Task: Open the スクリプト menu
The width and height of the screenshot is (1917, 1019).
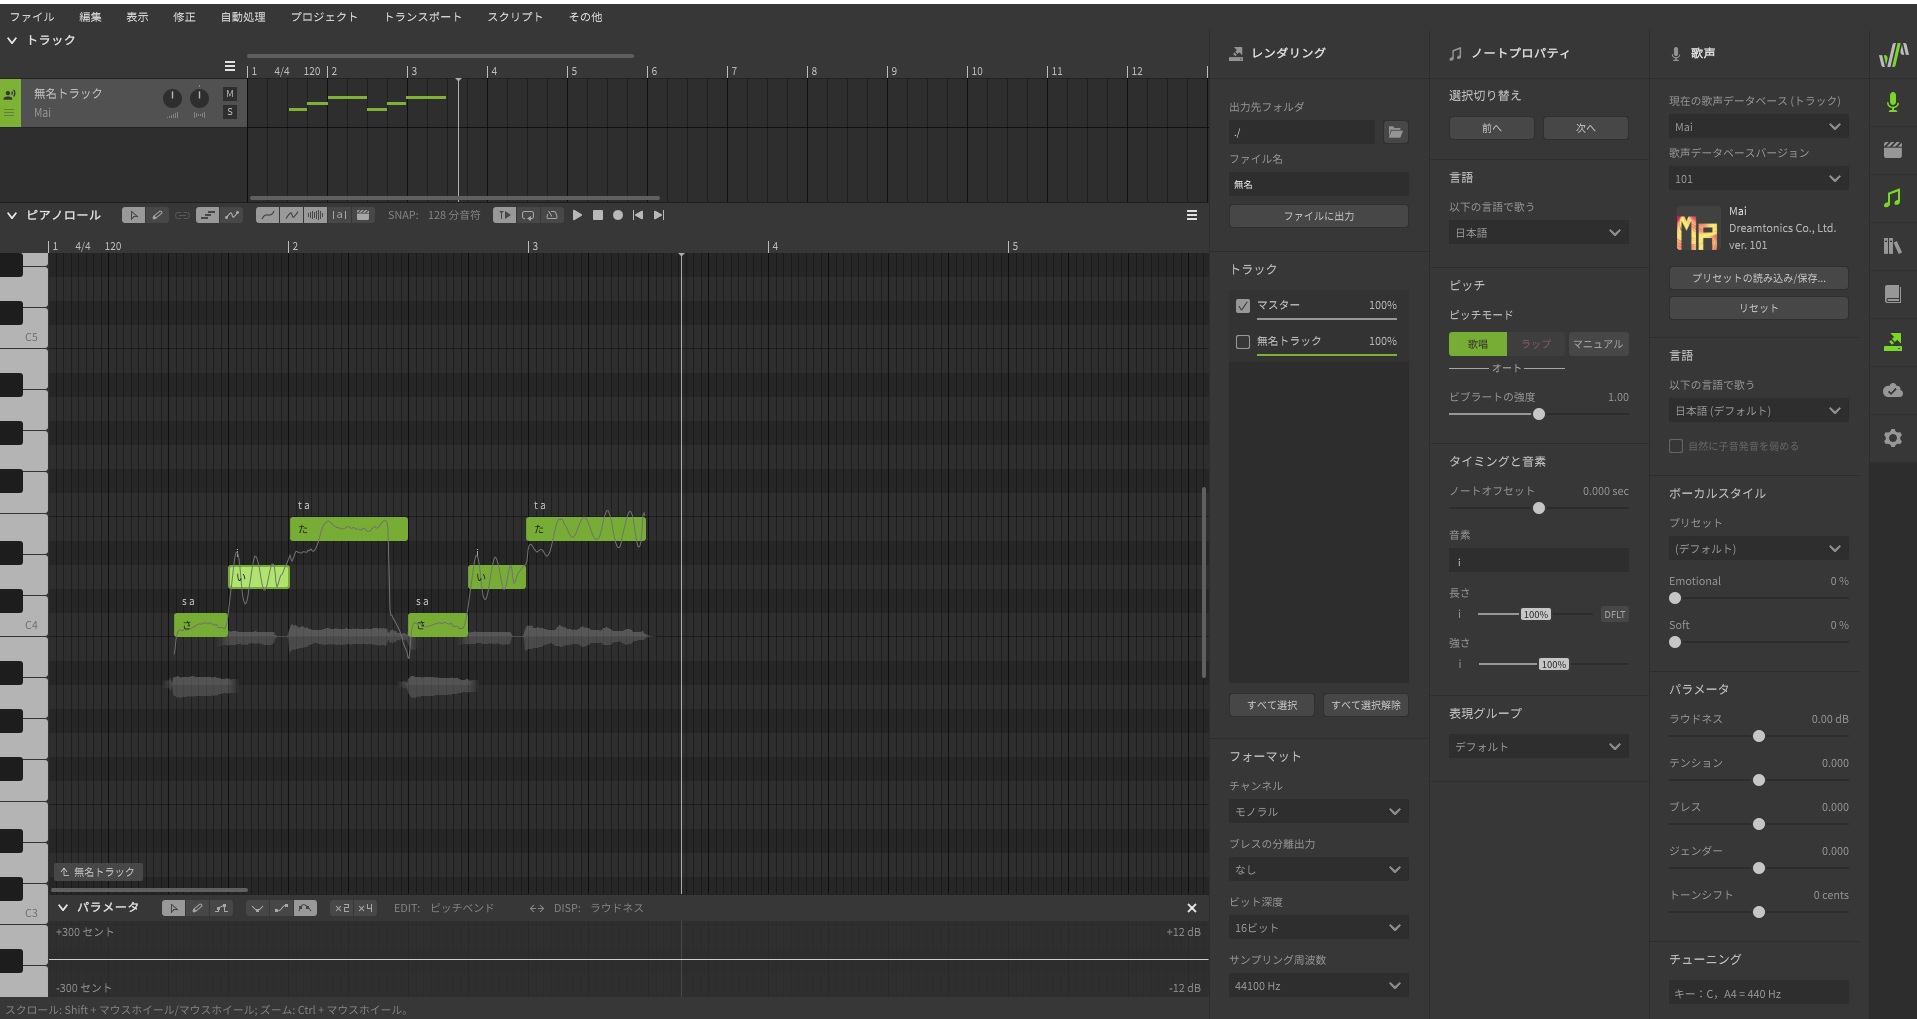Action: [515, 17]
